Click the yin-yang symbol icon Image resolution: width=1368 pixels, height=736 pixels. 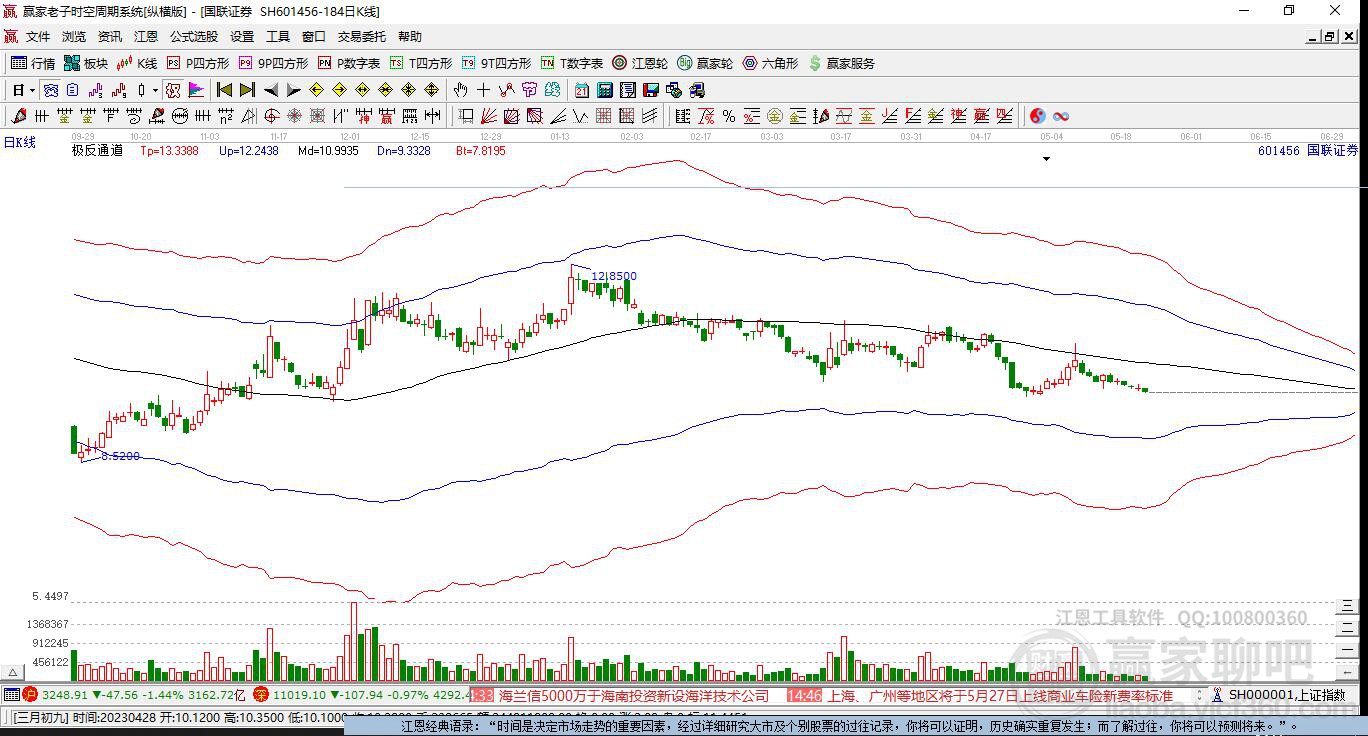coord(1038,116)
